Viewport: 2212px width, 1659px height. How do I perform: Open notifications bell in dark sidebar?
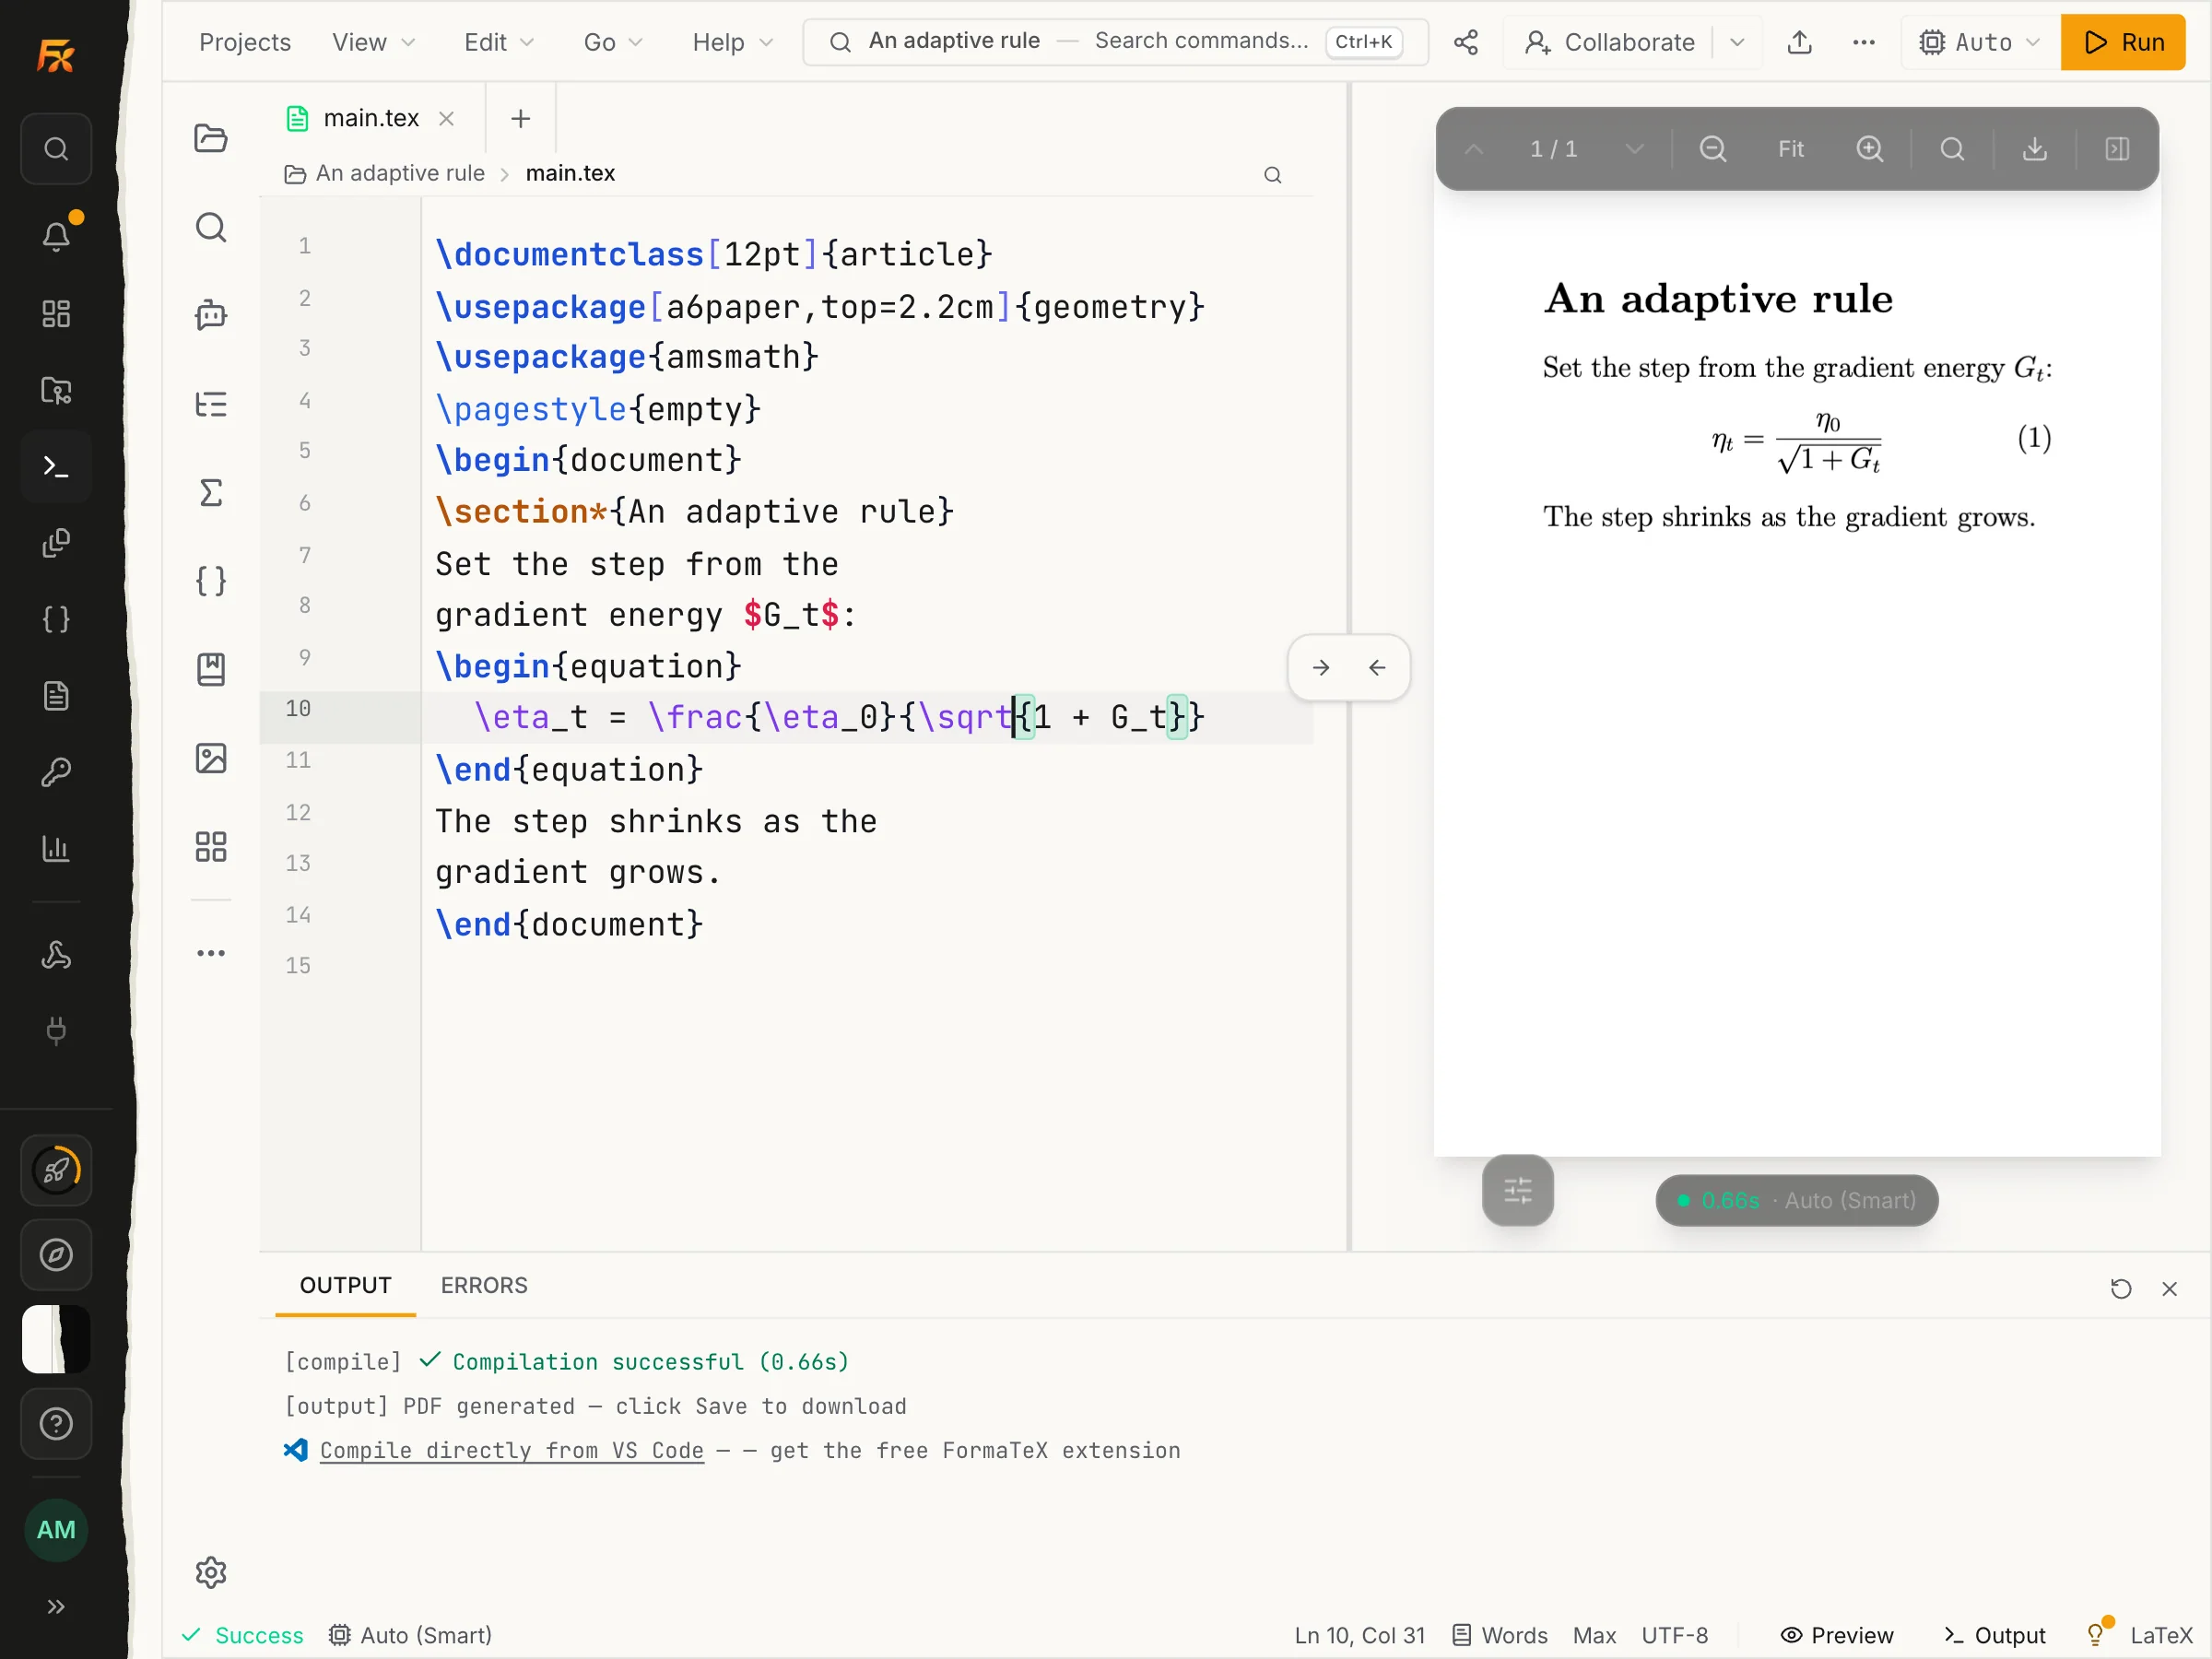(x=56, y=236)
